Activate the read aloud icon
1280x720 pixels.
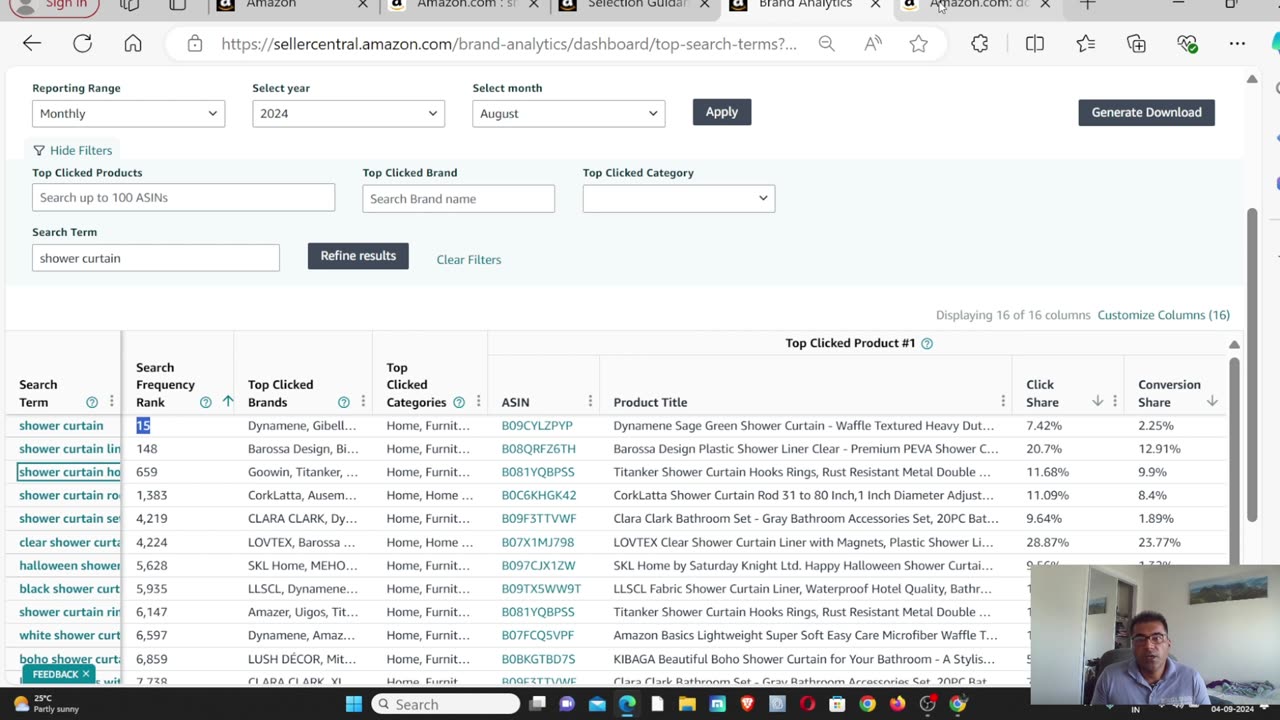click(x=873, y=44)
